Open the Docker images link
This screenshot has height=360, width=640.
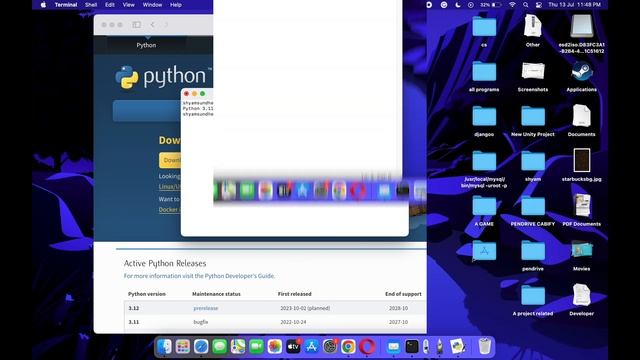169,209
